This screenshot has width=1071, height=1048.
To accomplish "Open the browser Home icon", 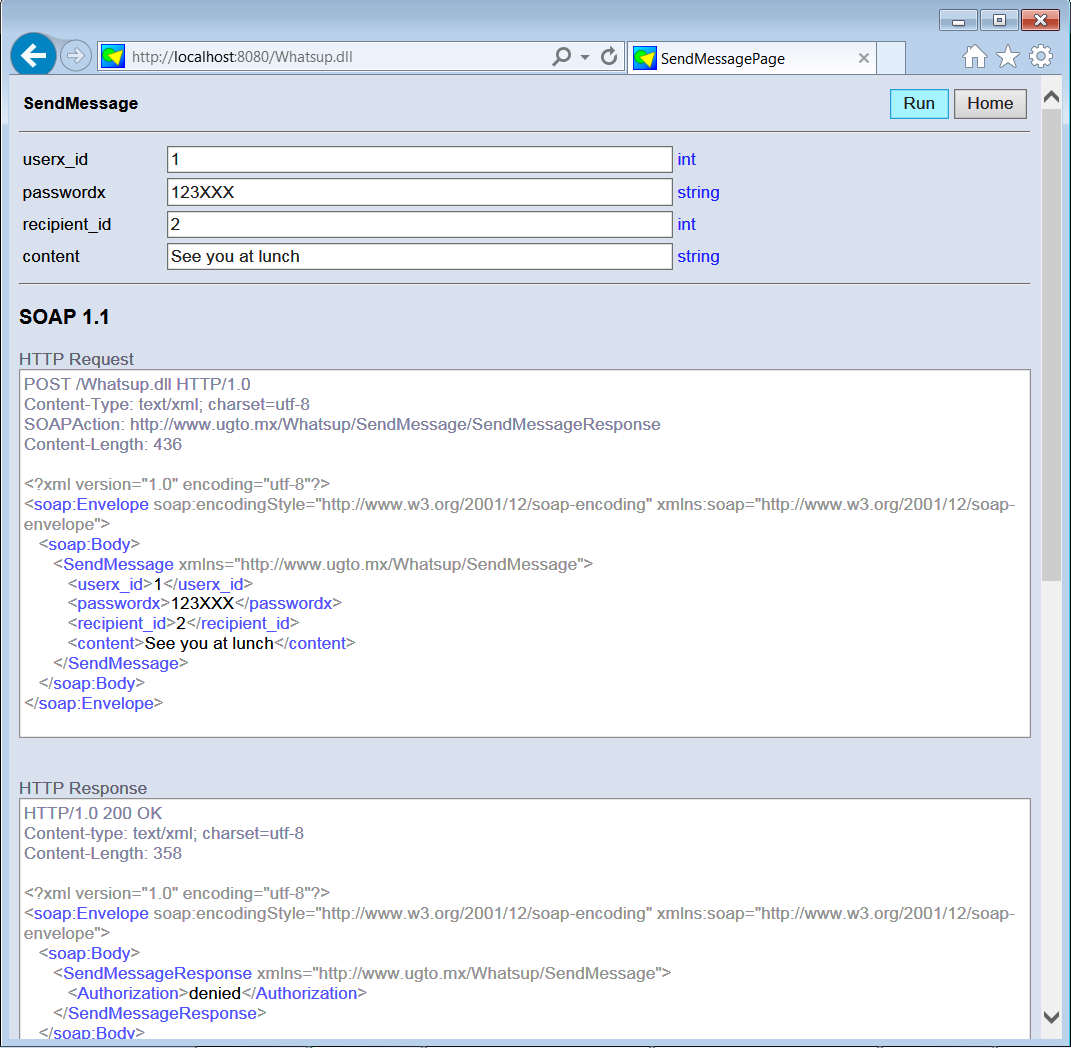I will click(975, 57).
